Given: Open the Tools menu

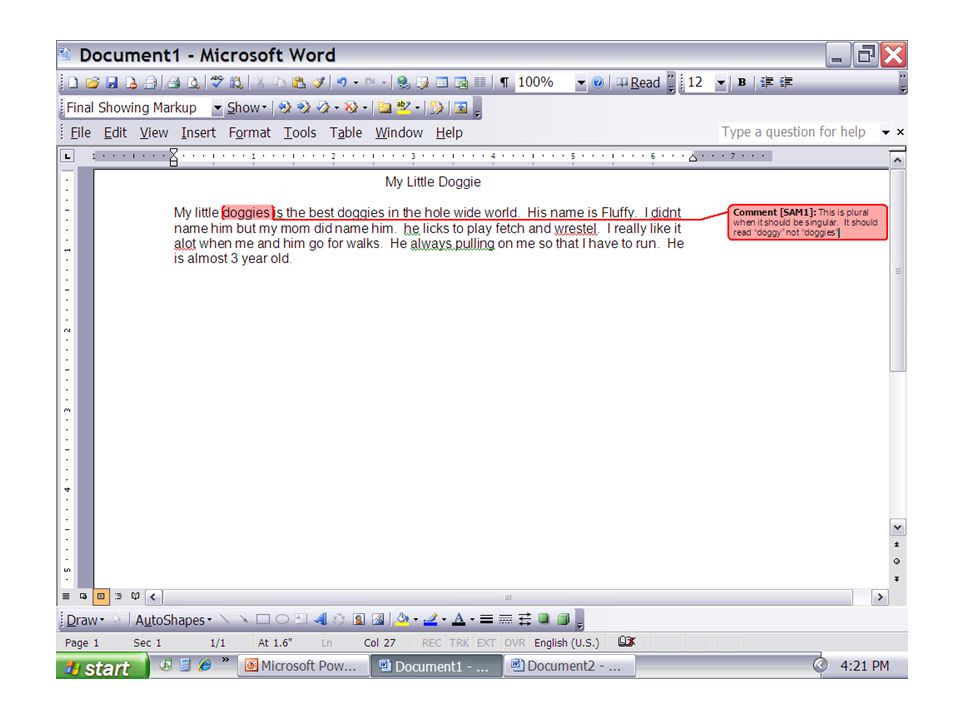Looking at the screenshot, I should tap(300, 133).
